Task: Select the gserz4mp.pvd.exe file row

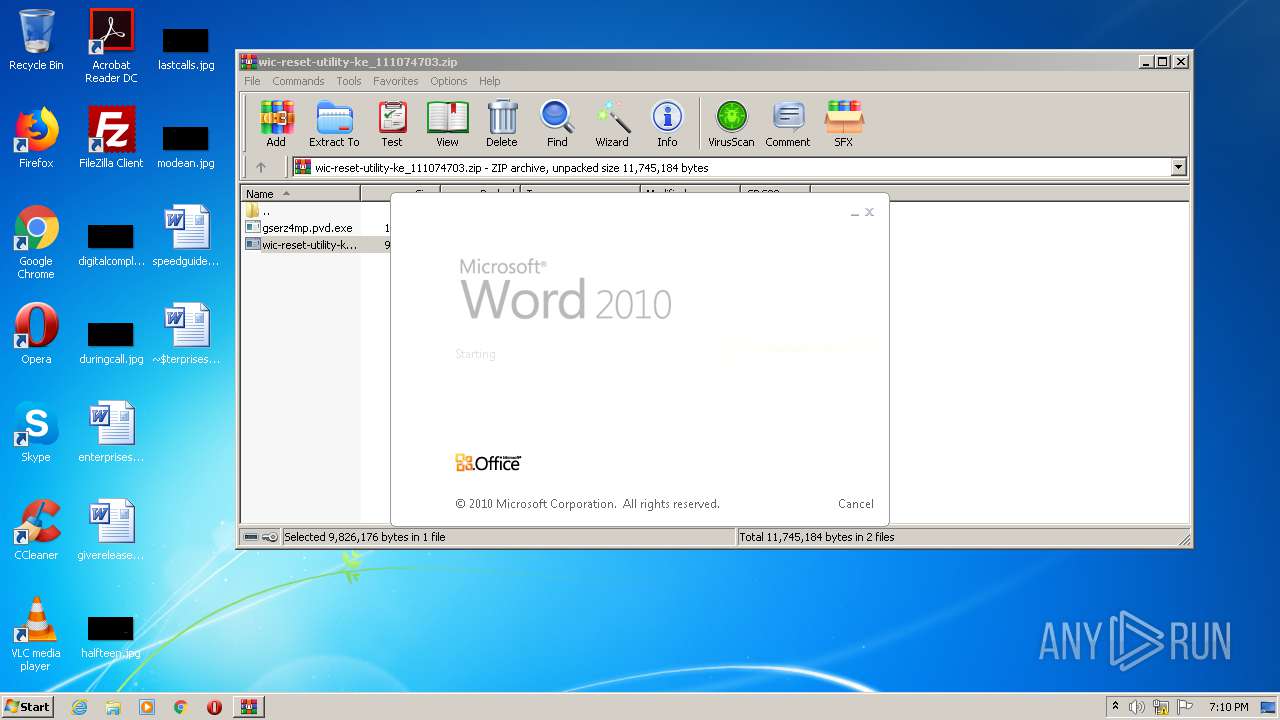Action: pos(316,228)
